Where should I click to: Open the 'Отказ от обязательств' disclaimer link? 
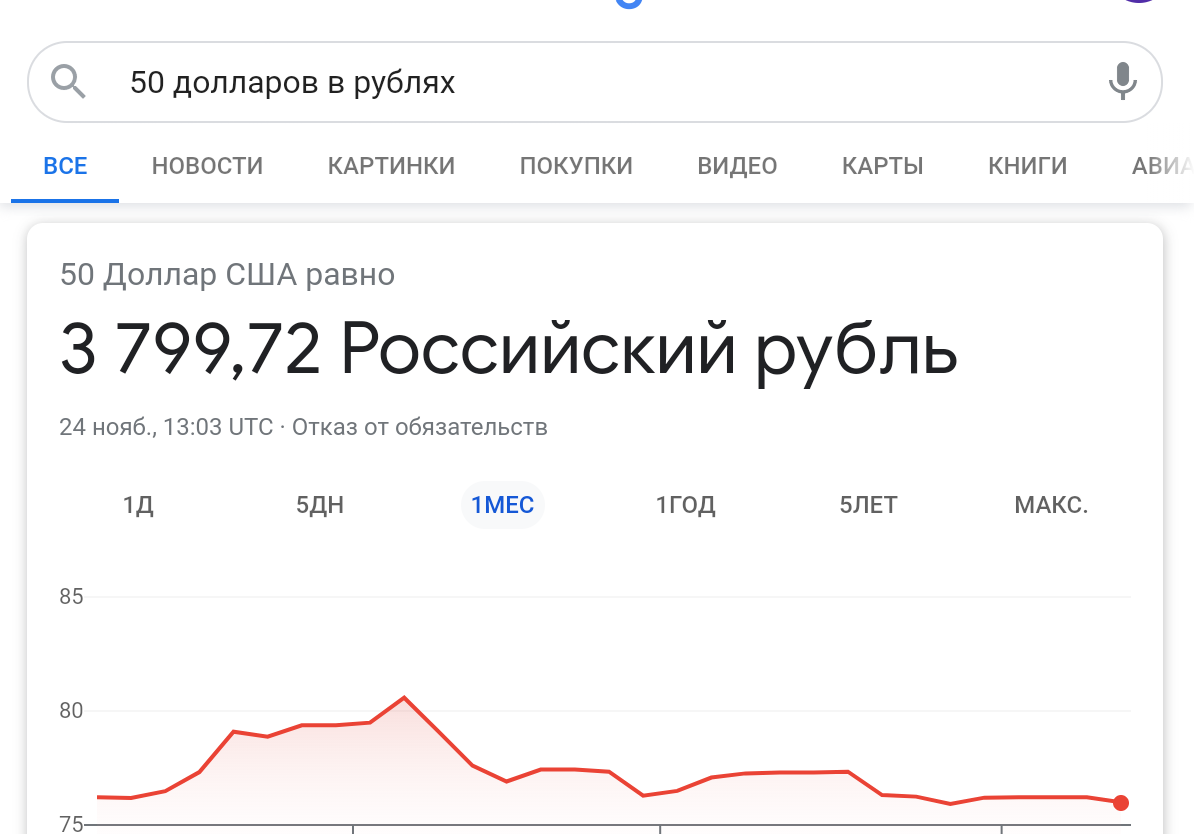point(420,428)
